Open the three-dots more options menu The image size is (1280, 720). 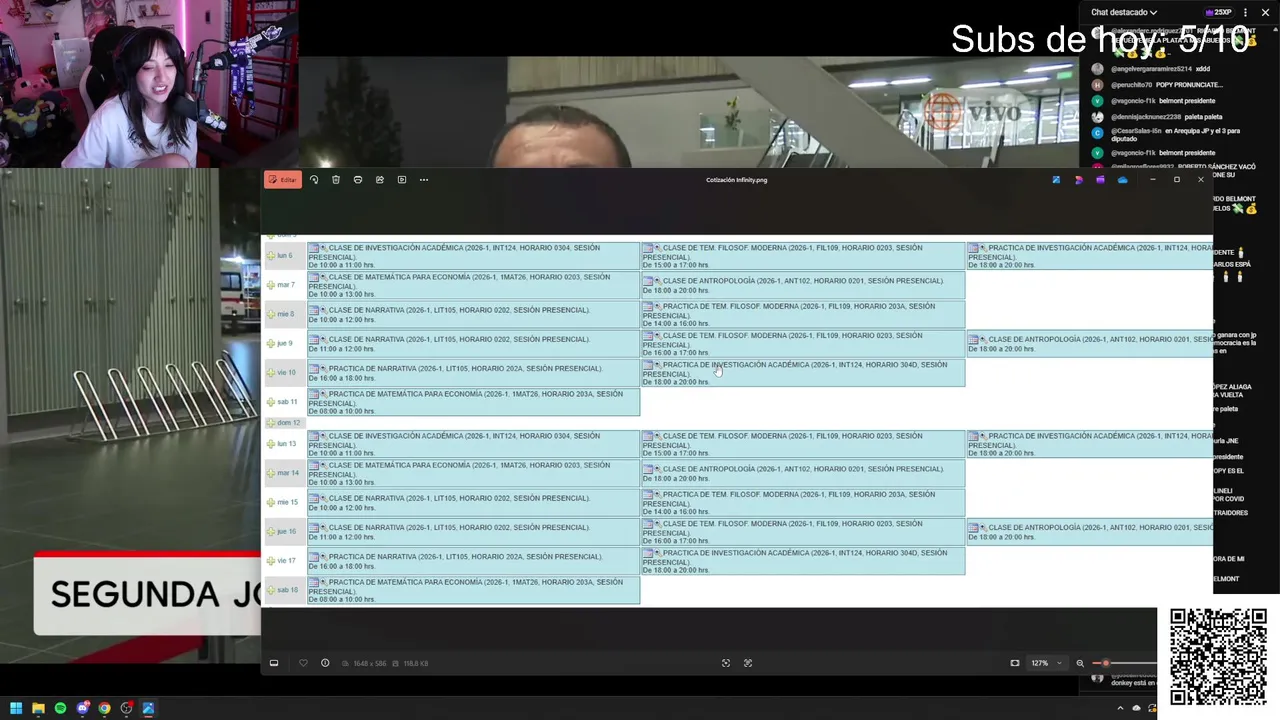click(x=424, y=180)
